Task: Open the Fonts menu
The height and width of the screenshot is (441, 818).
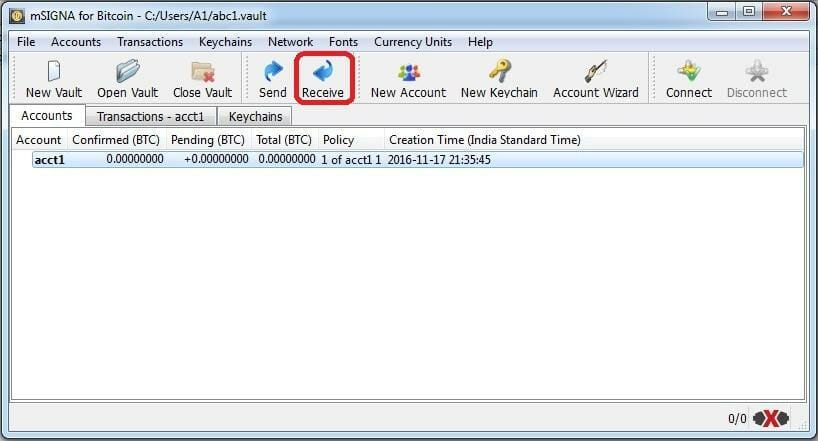Action: pyautogui.click(x=343, y=42)
